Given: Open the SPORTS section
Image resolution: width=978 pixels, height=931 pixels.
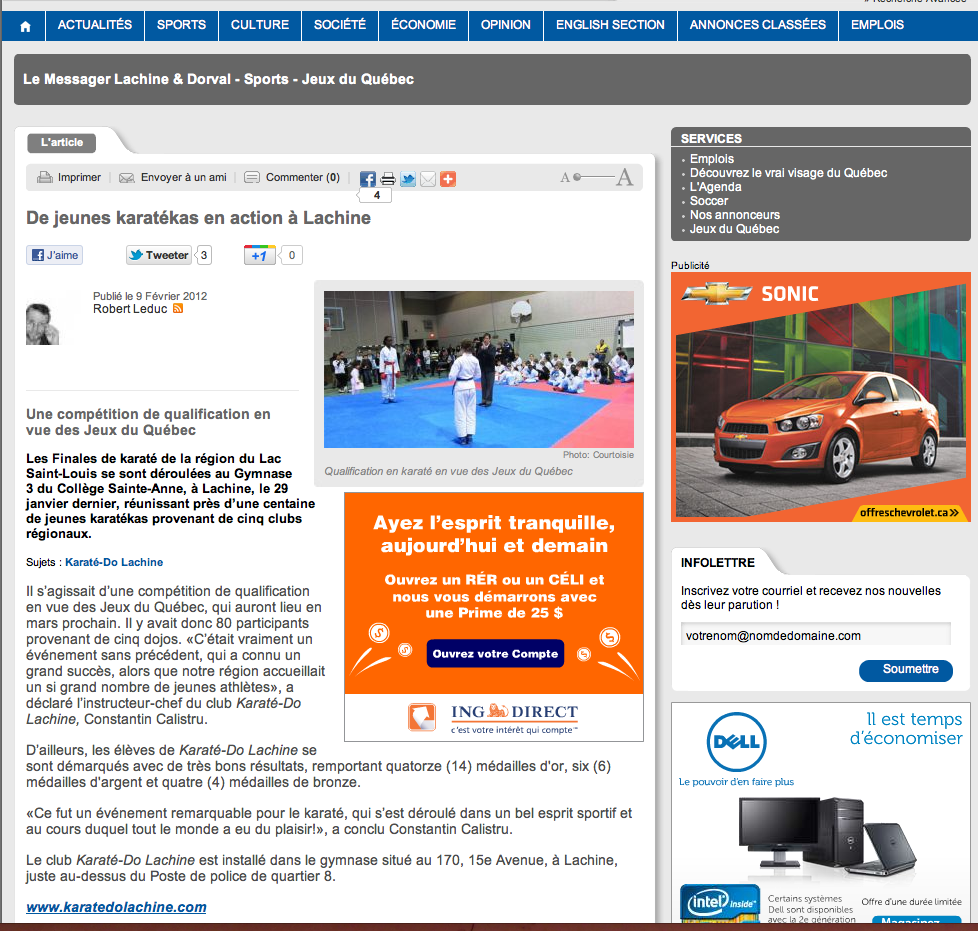Looking at the screenshot, I should tap(182, 25).
